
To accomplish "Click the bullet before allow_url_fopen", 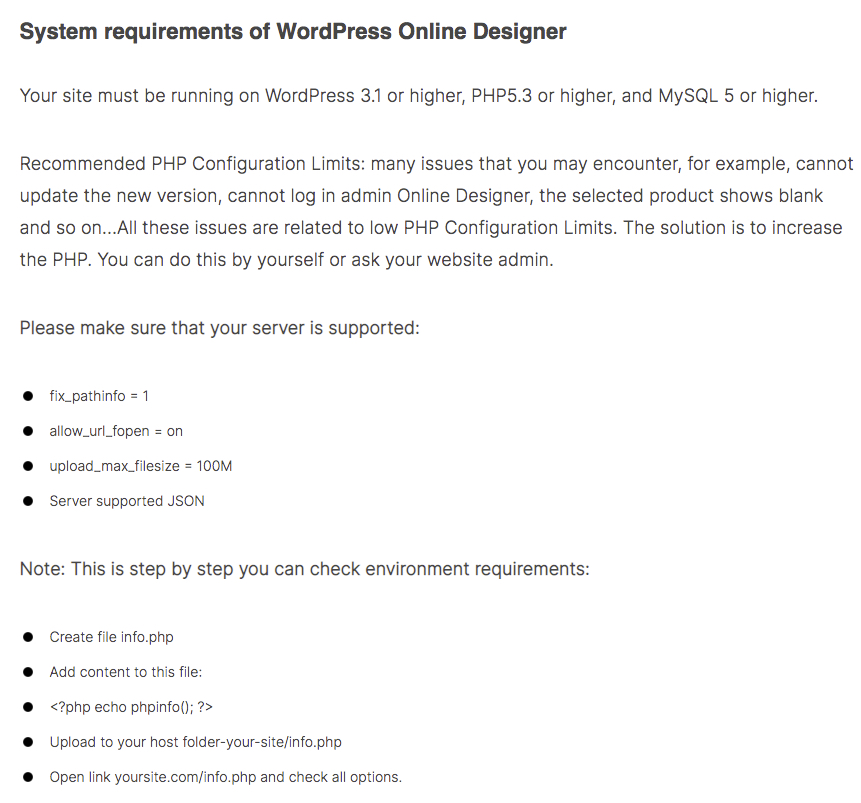I will (x=28, y=431).
